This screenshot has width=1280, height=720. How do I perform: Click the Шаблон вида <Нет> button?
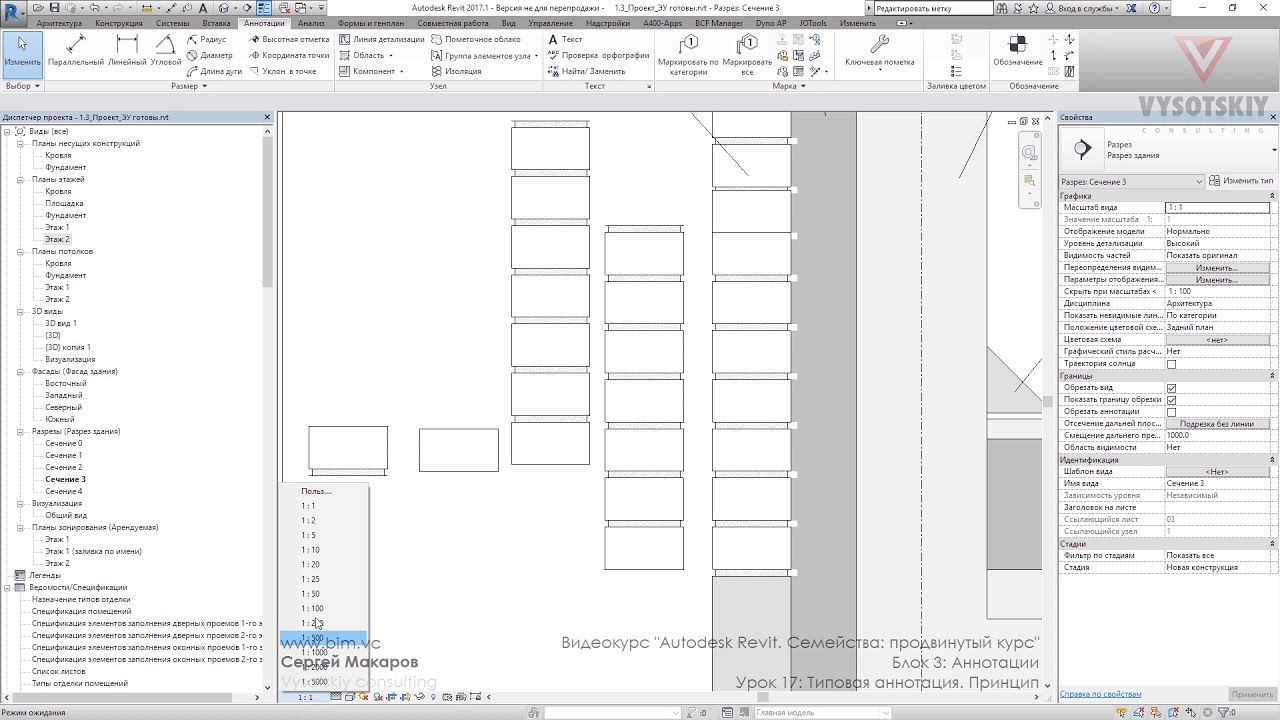click(x=1217, y=472)
